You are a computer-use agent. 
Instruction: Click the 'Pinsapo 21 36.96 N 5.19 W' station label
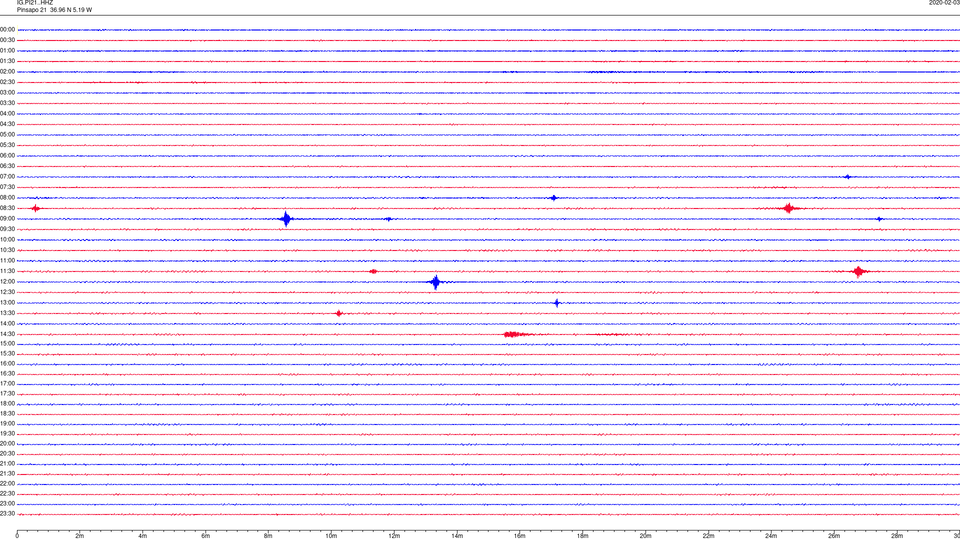tap(54, 10)
